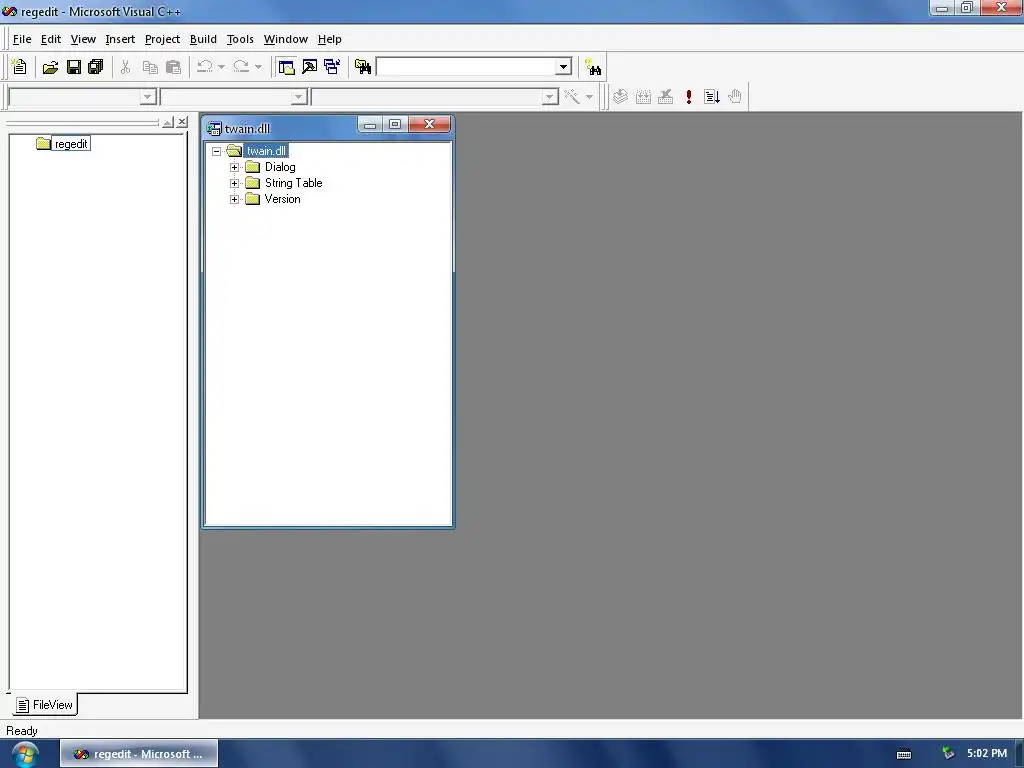Click the Cut scissors icon
1024x768 pixels.
pyautogui.click(x=125, y=67)
